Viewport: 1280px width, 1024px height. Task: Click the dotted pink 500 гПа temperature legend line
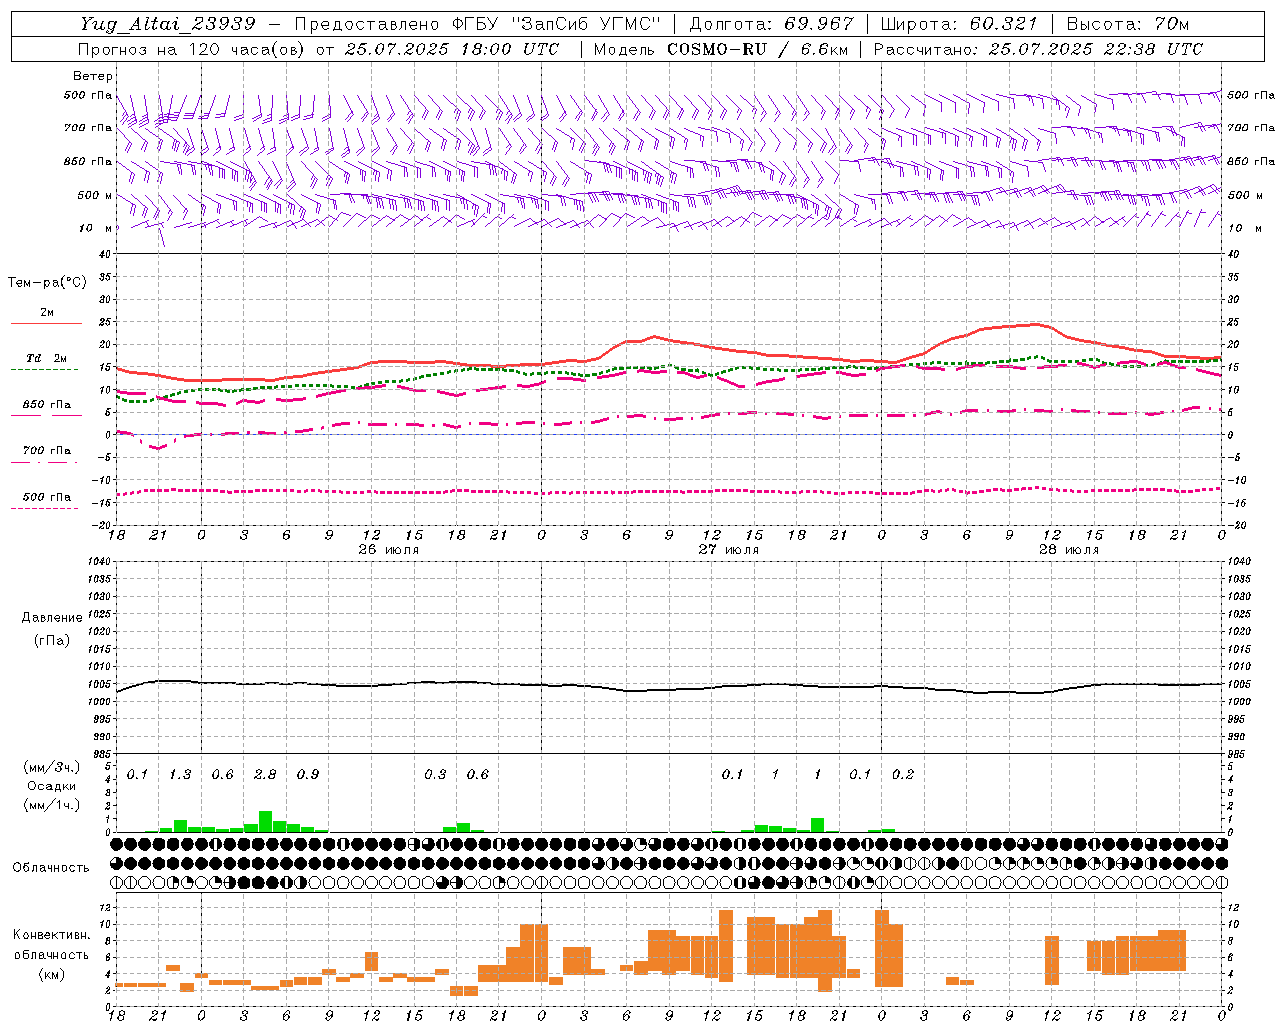point(45,508)
